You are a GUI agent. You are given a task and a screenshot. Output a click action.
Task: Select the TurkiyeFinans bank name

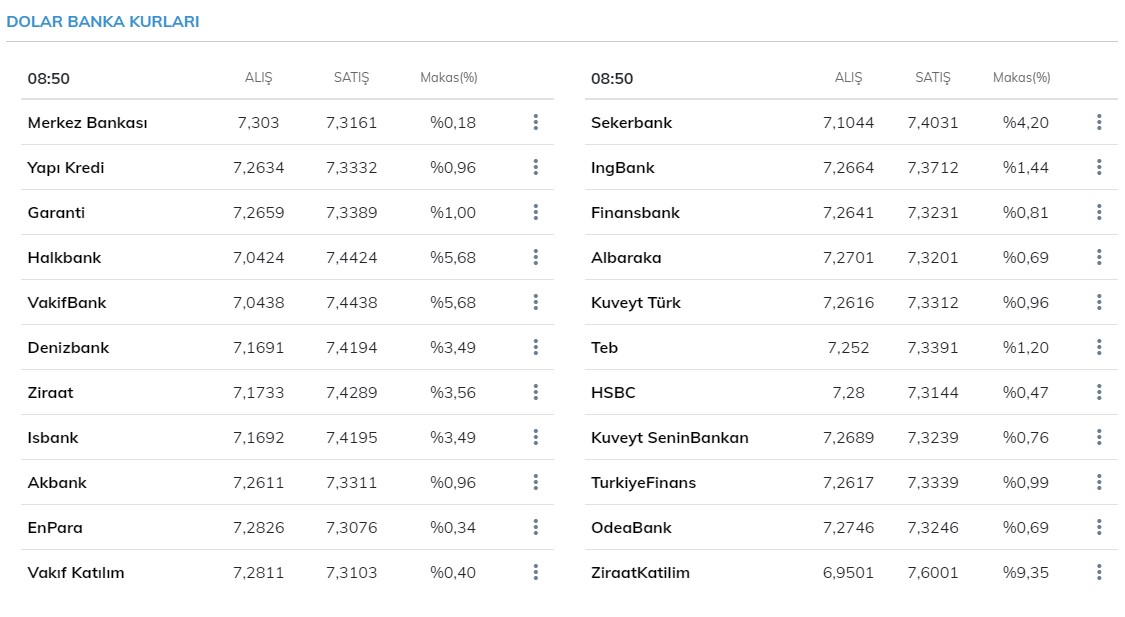643,483
